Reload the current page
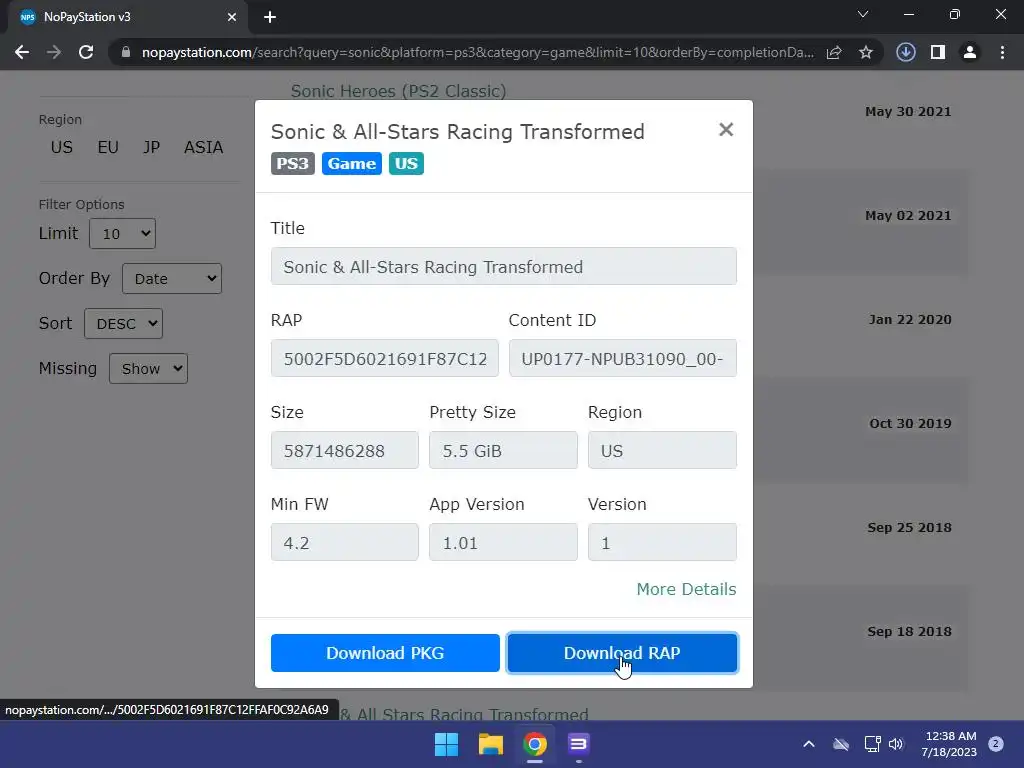Viewport: 1024px width, 768px height. pyautogui.click(x=86, y=52)
